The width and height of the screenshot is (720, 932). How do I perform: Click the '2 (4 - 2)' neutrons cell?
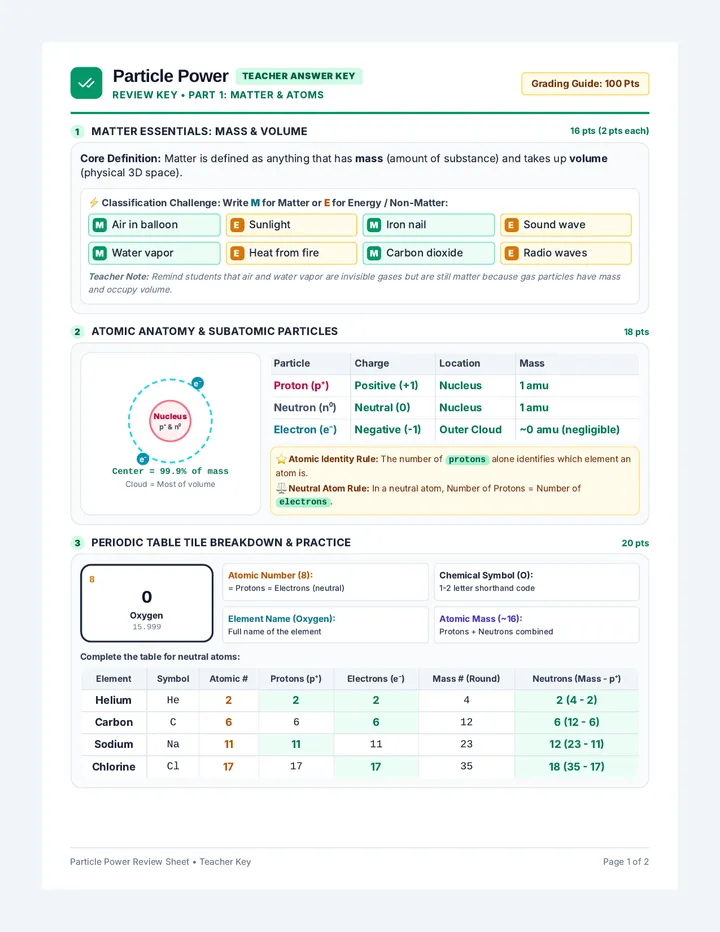pos(576,700)
